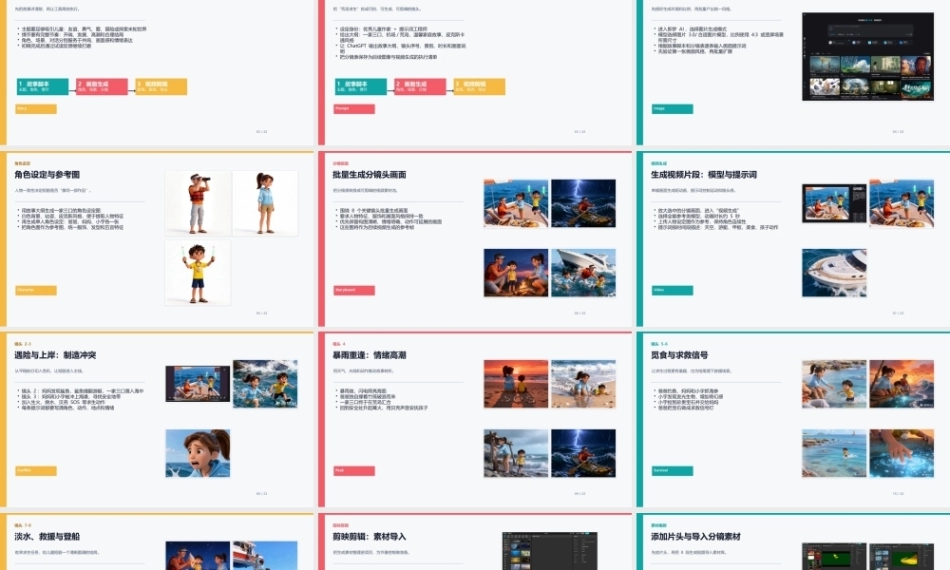Click the campfire family storyboard image
Viewport: 950px width, 570px height.
coord(516,273)
